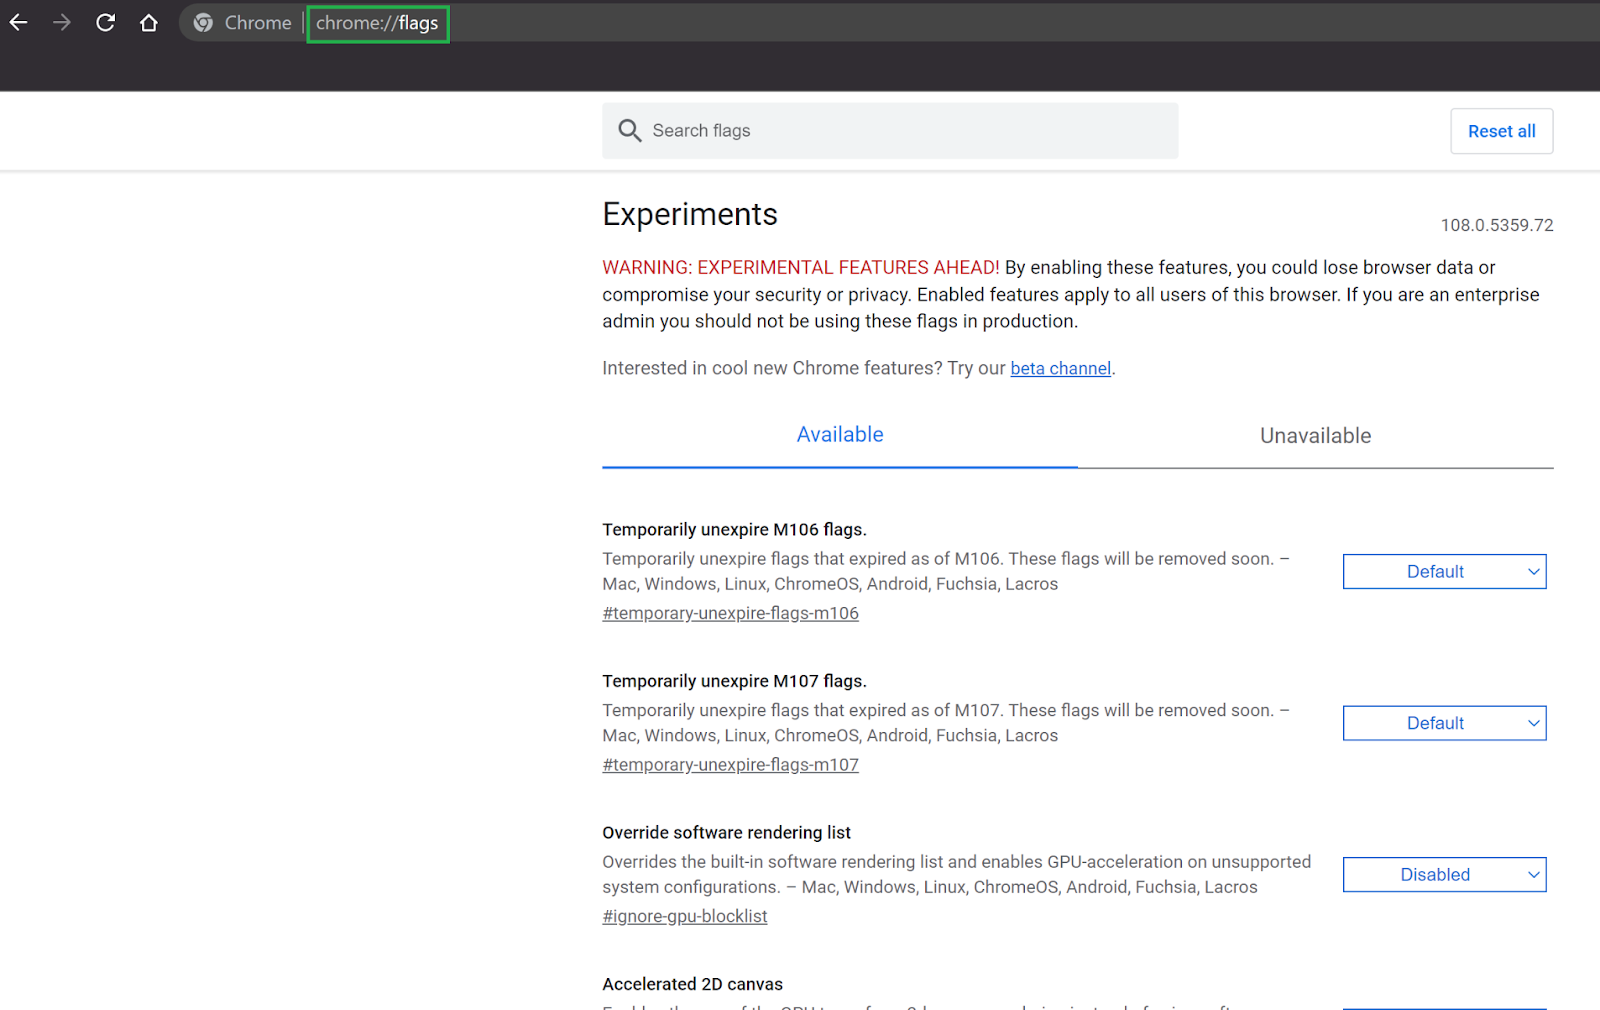Go to the browser home page
Screen dimensions: 1600x1010
click(x=148, y=22)
